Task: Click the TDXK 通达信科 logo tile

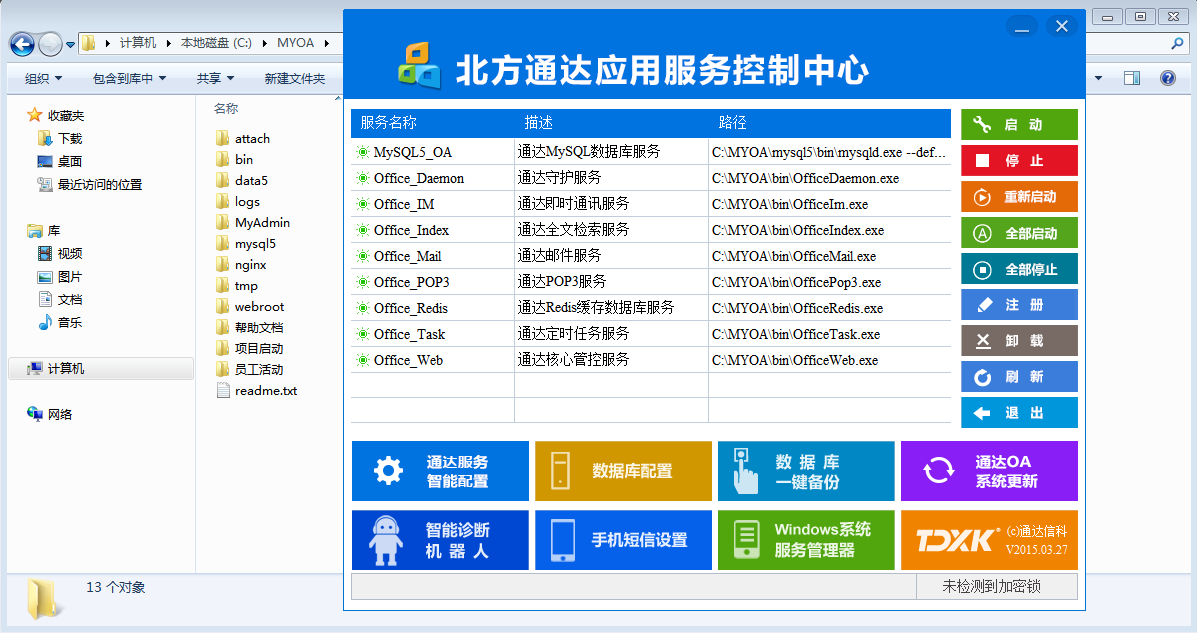Action: coord(989,540)
